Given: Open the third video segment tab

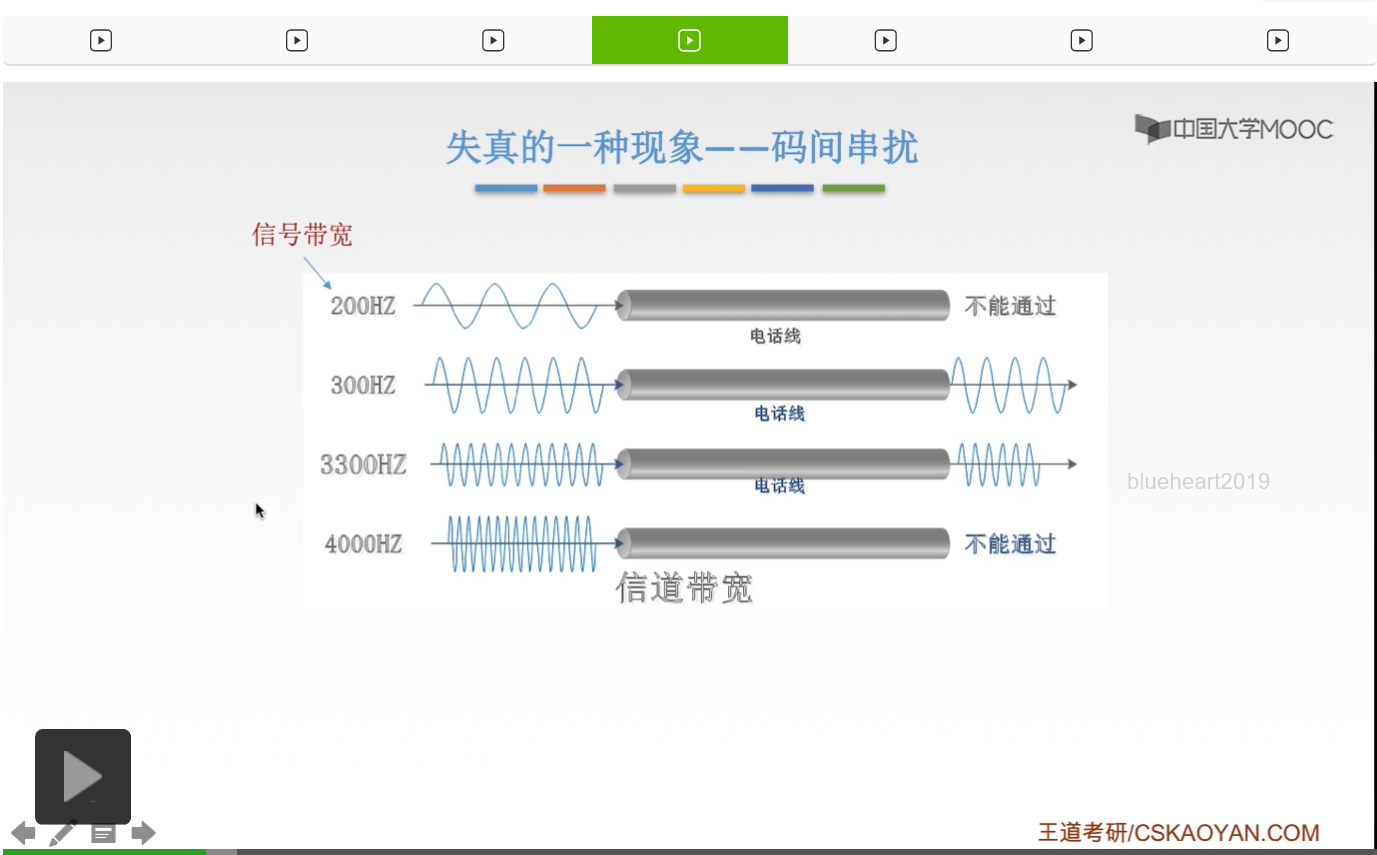Looking at the screenshot, I should (x=493, y=40).
